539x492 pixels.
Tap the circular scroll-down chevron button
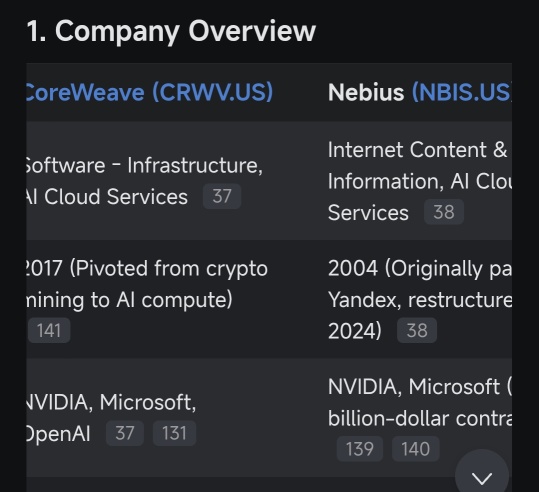[x=482, y=476]
